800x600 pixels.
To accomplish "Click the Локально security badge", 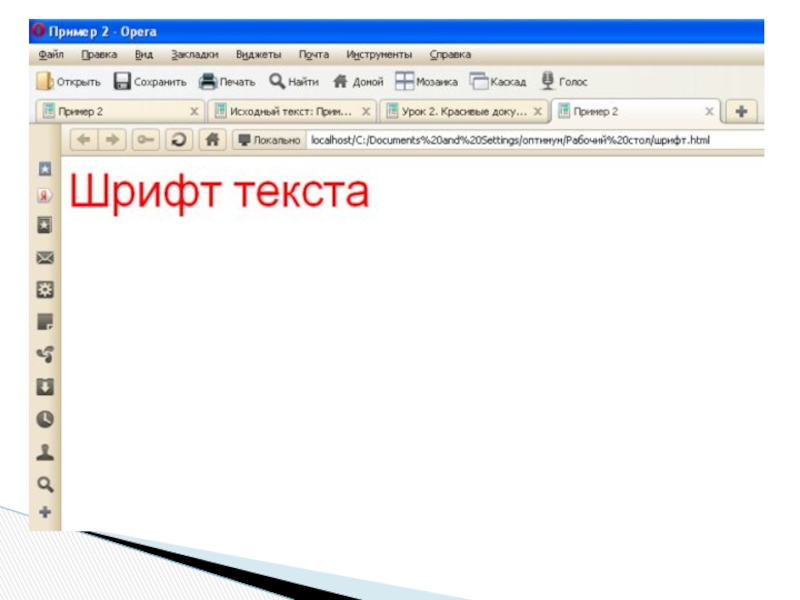I will [x=268, y=141].
